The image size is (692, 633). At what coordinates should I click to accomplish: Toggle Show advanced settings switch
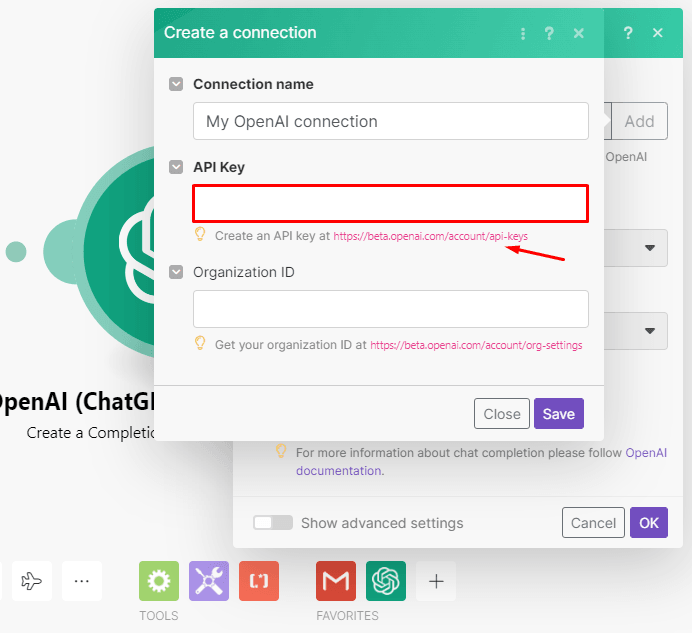(x=272, y=523)
